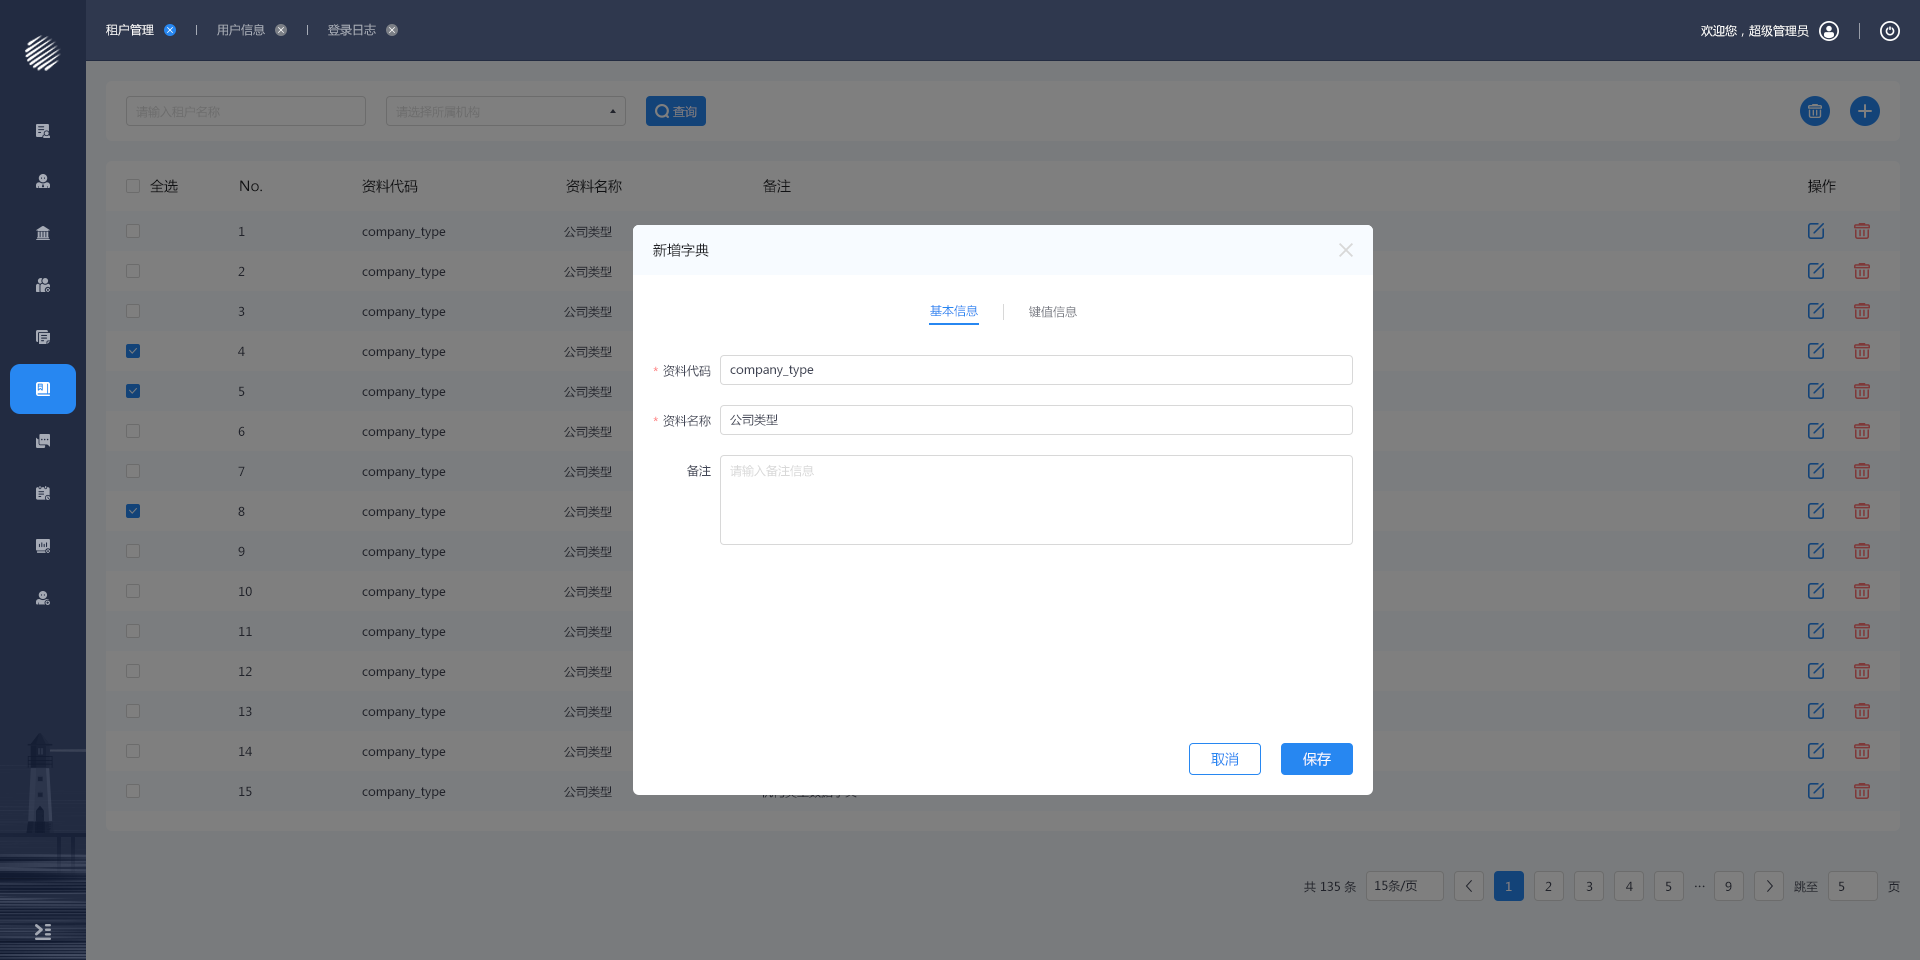1920x960 pixels.
Task: Switch to the 用户信息 top tab
Action: pyautogui.click(x=241, y=30)
